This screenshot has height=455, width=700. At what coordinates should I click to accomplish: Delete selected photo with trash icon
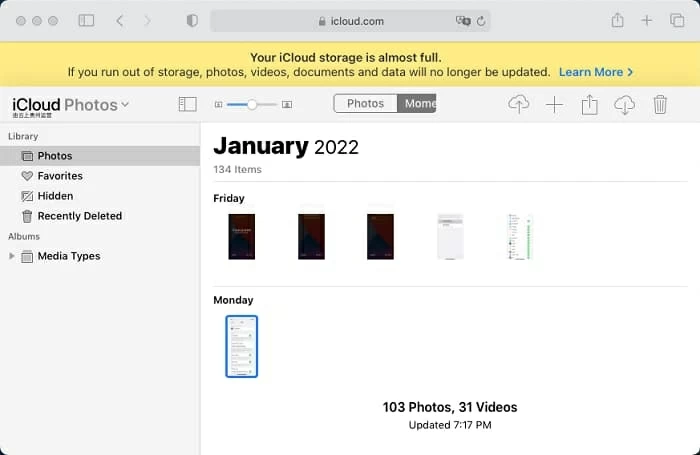pos(660,105)
